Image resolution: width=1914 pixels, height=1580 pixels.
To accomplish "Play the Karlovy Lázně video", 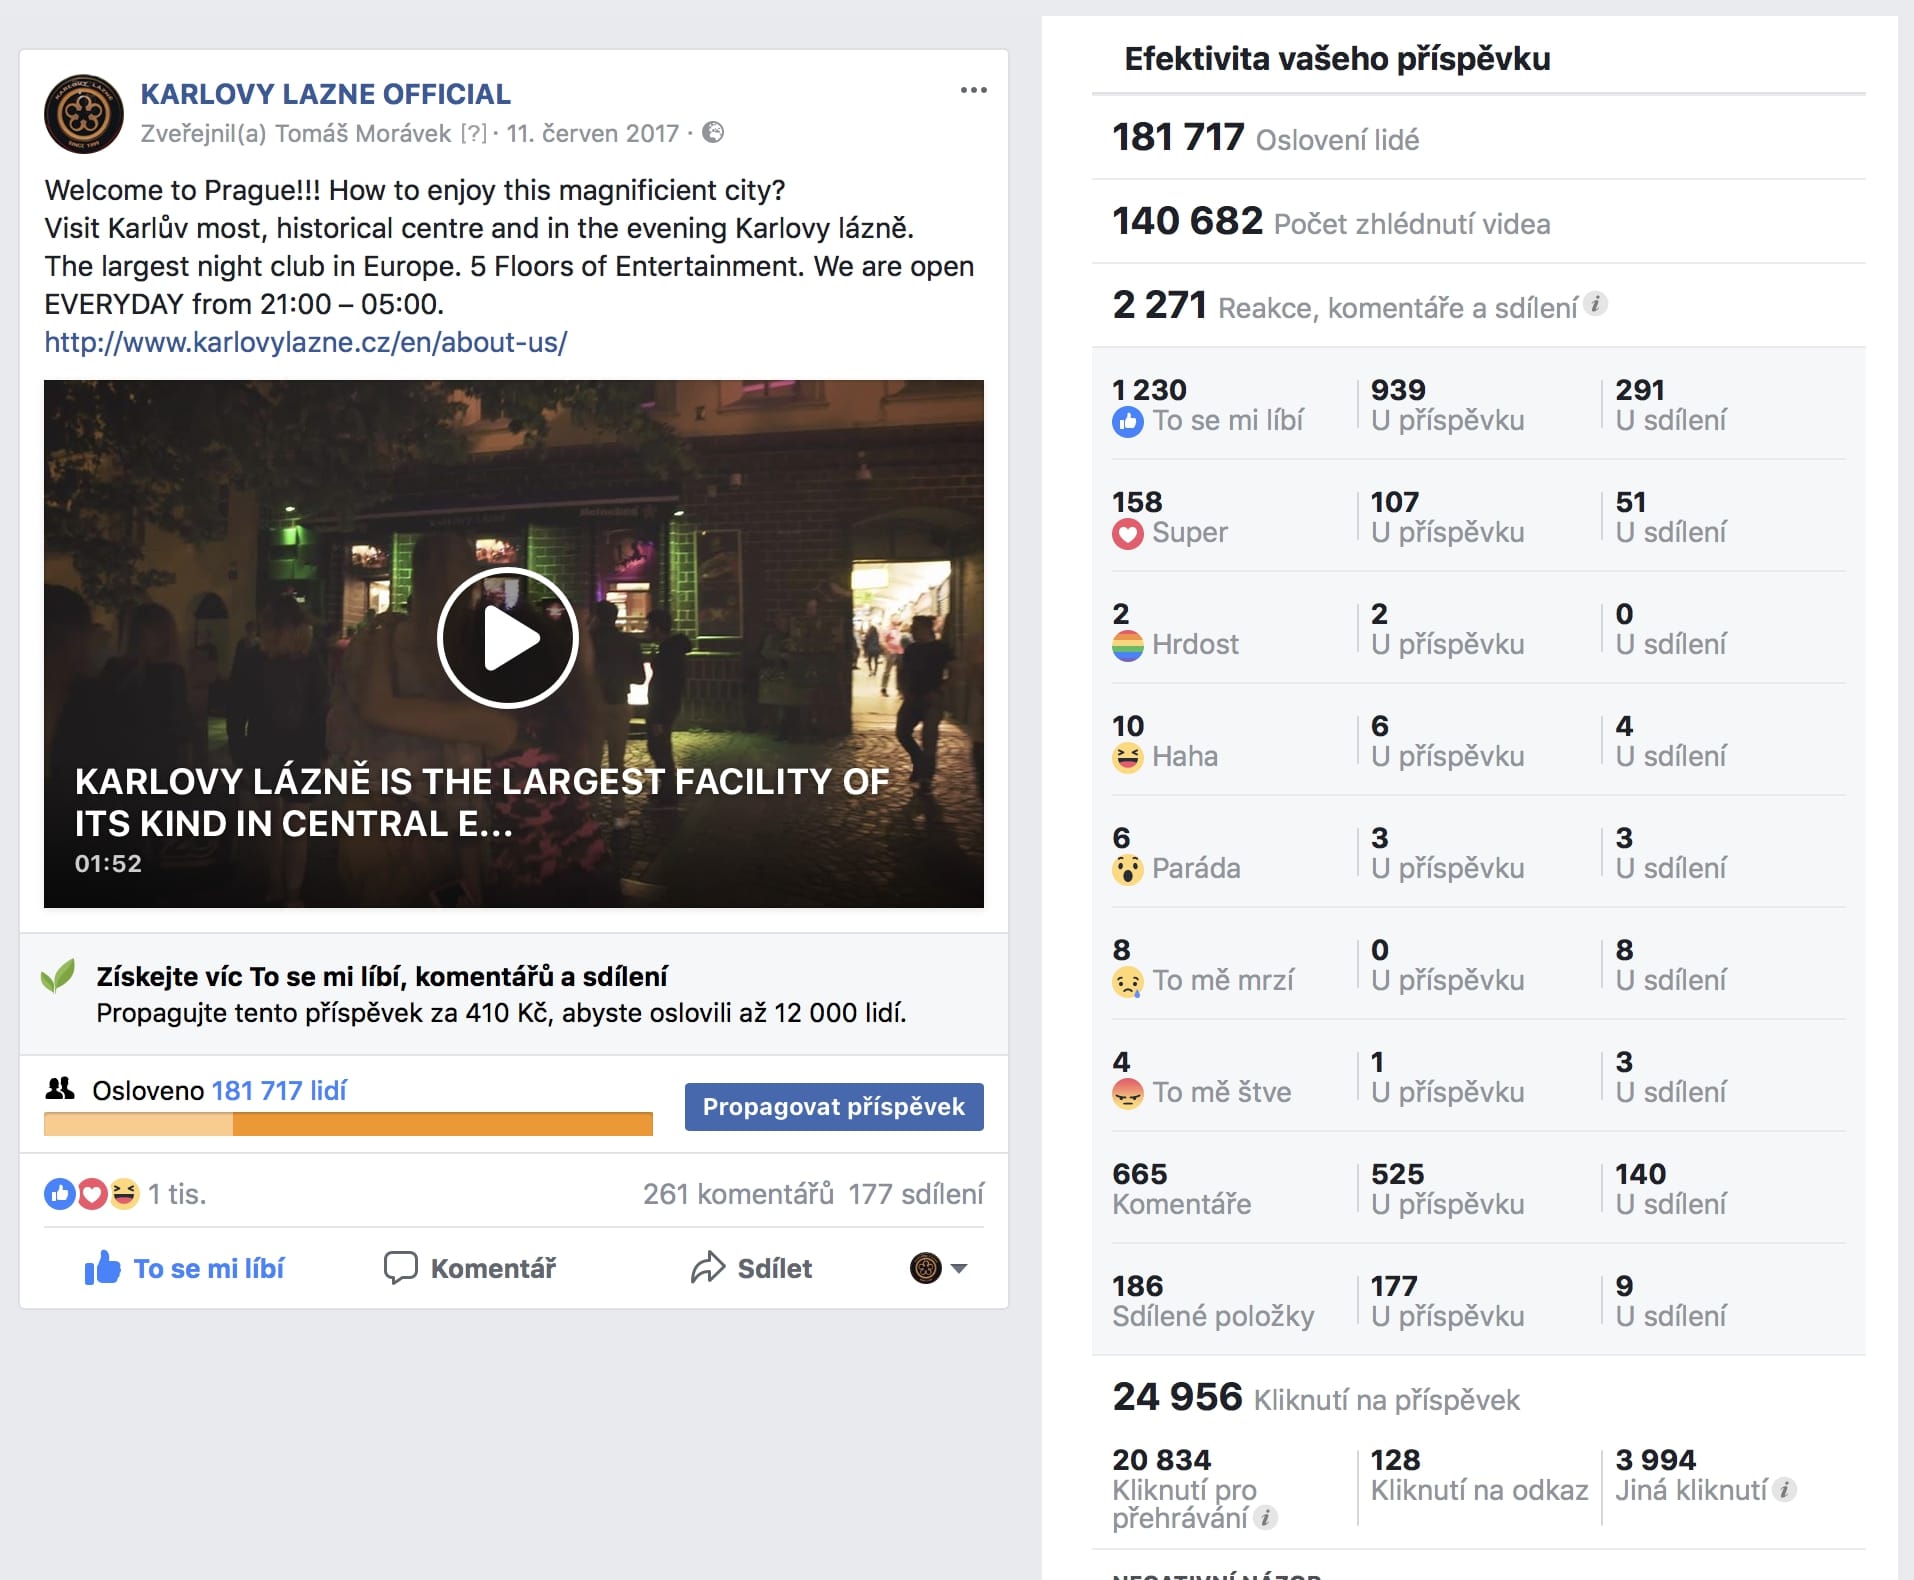I will [x=508, y=638].
